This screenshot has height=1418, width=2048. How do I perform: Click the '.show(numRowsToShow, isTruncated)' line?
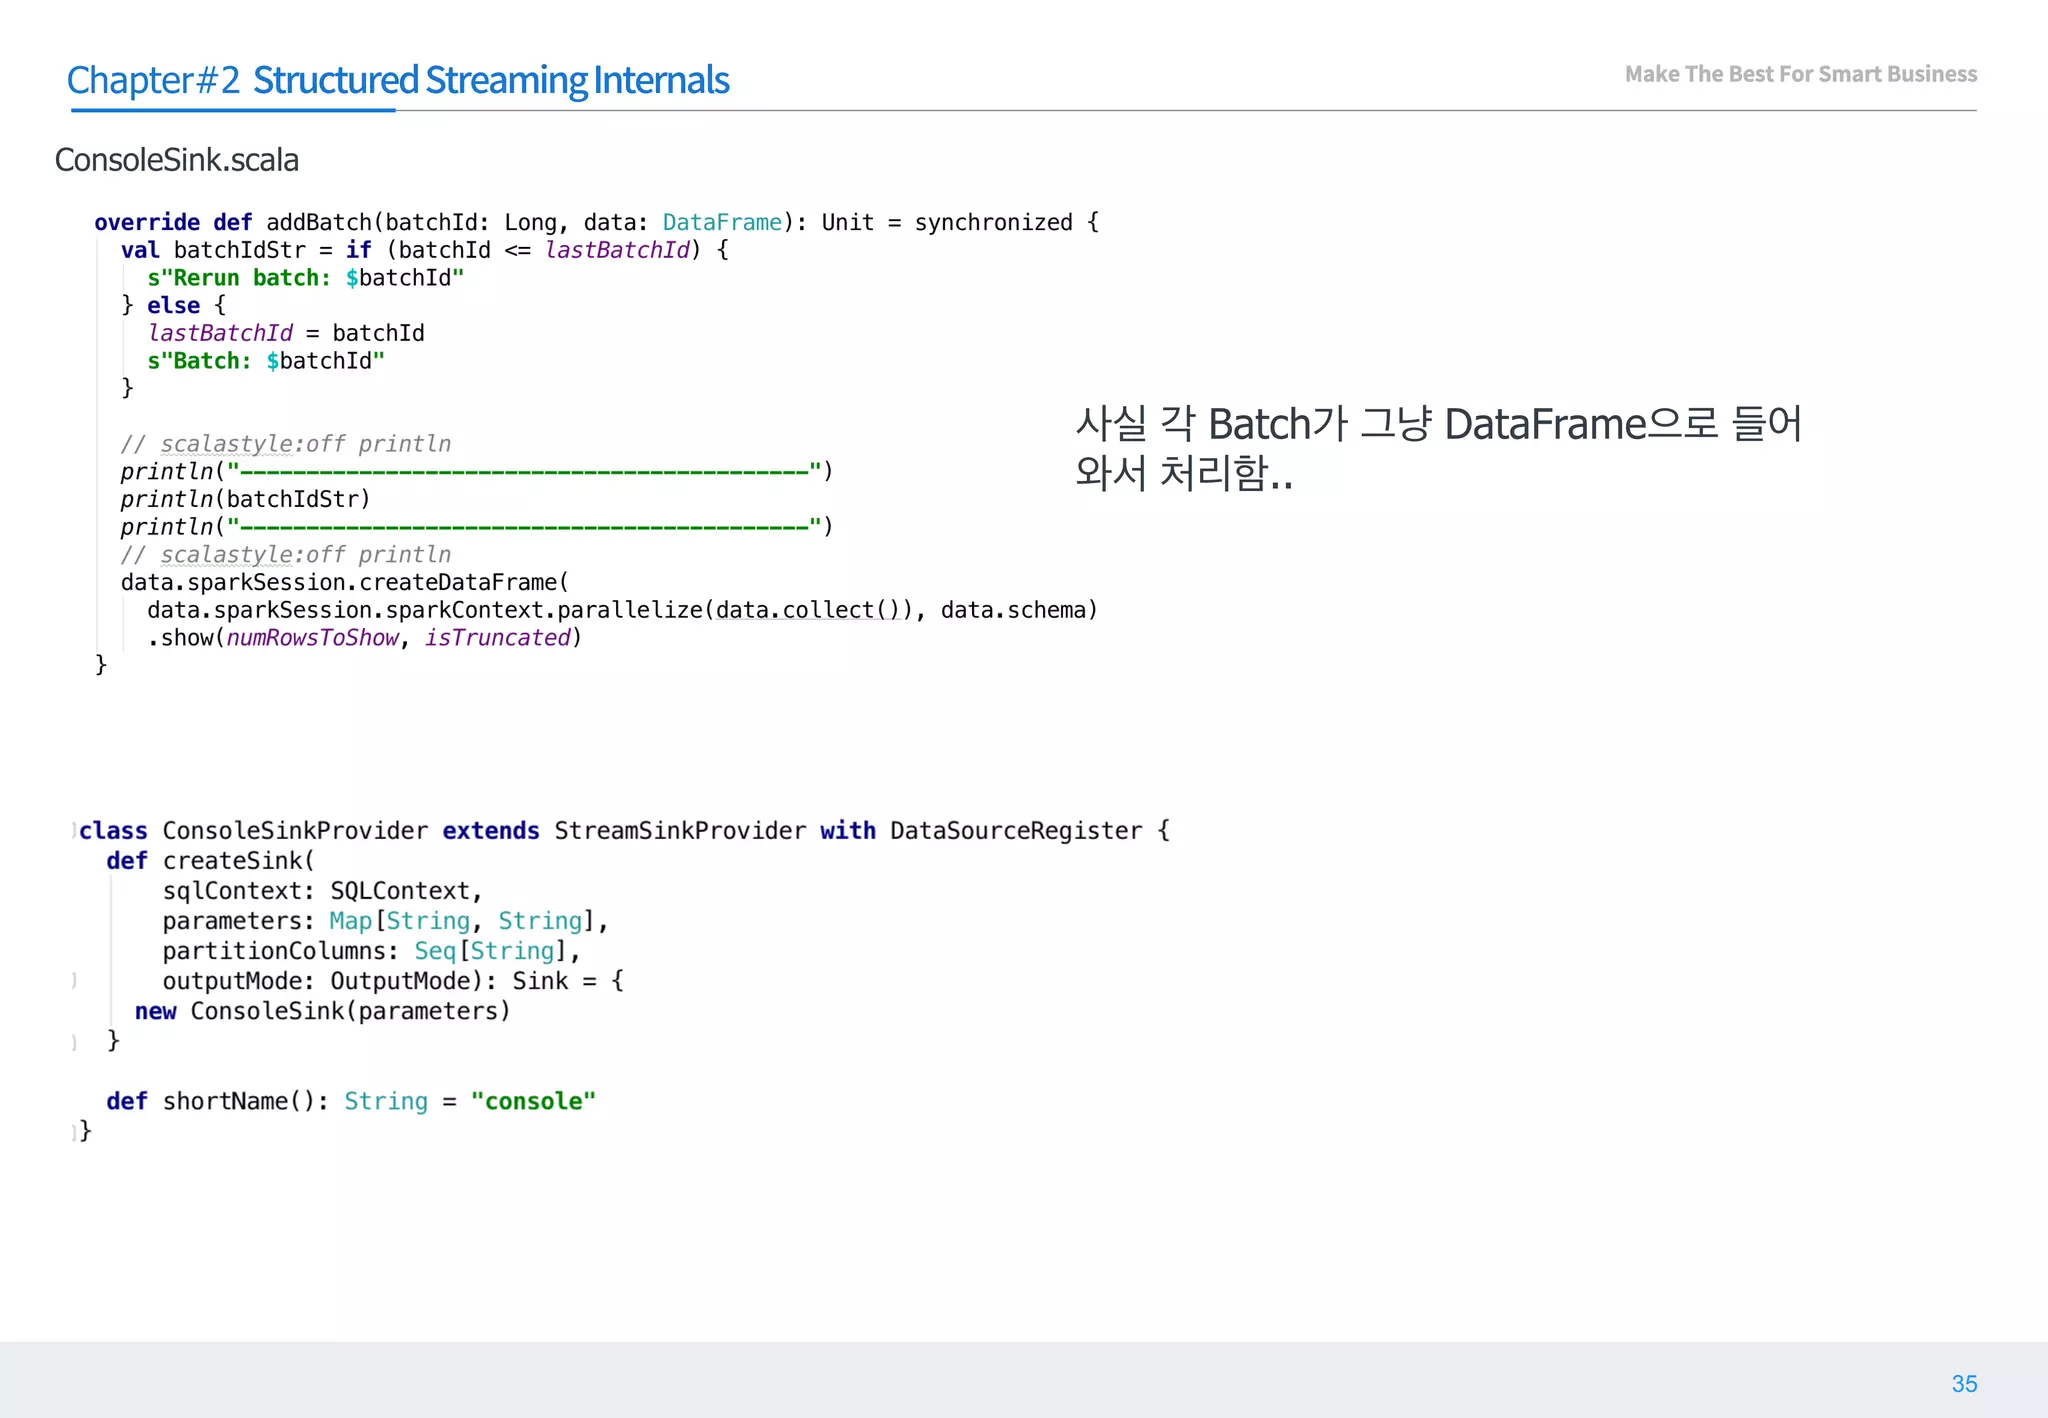365,638
